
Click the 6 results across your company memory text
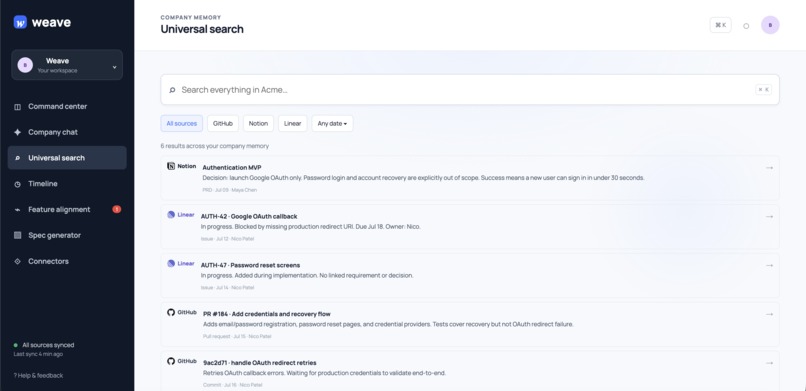click(214, 146)
